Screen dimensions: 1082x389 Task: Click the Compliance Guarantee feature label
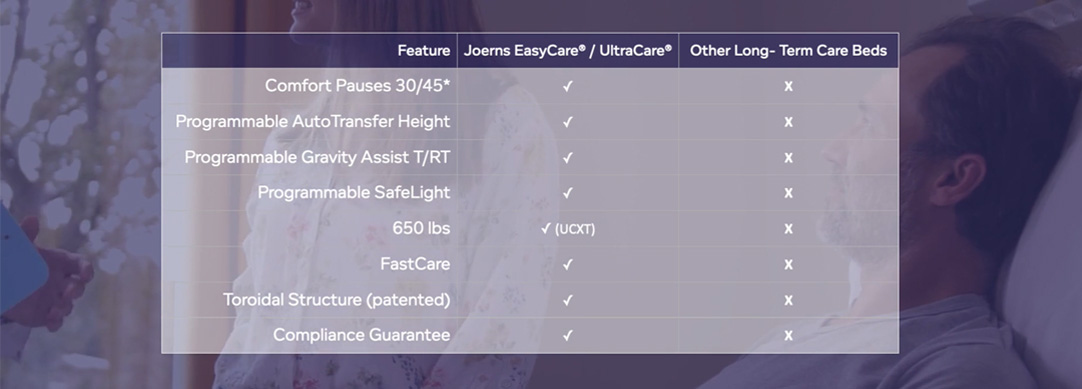pos(362,335)
